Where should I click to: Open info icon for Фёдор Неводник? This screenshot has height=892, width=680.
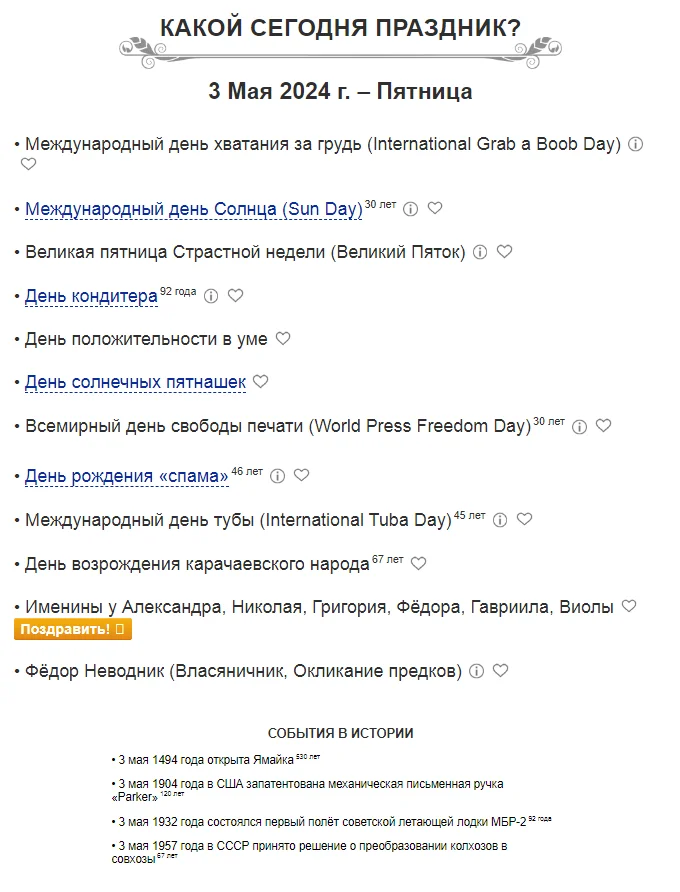(477, 671)
